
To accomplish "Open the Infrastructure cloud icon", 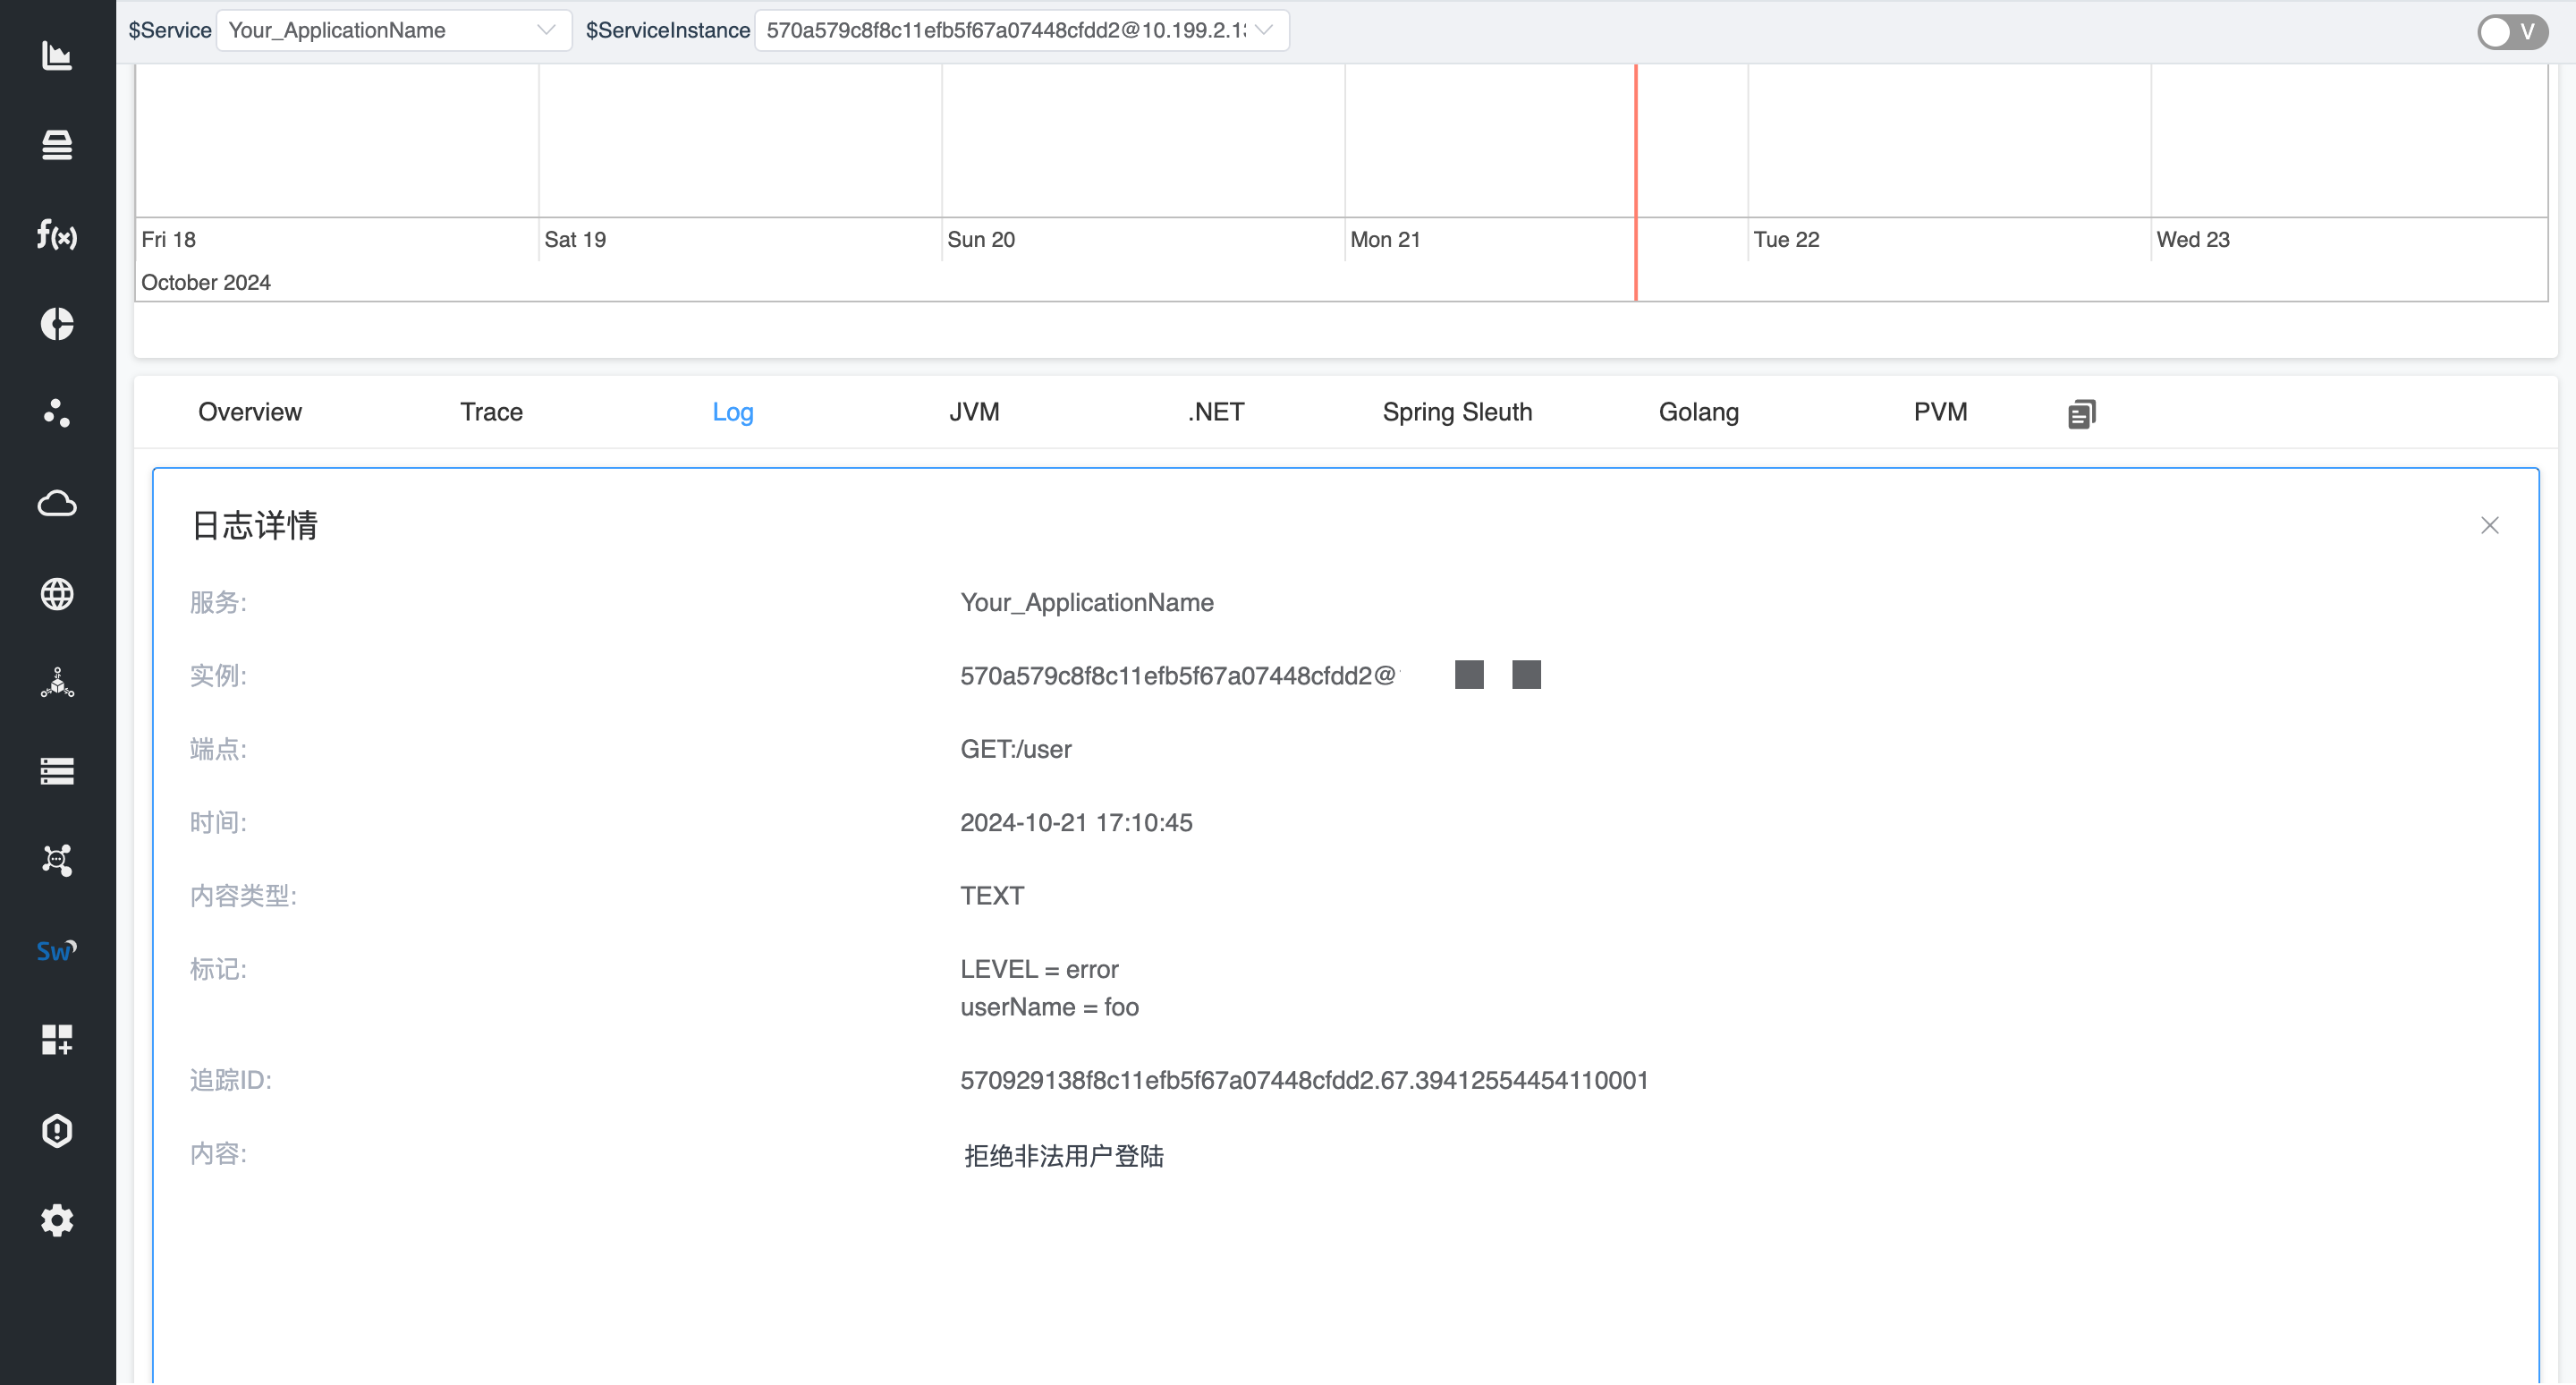I will click(57, 504).
